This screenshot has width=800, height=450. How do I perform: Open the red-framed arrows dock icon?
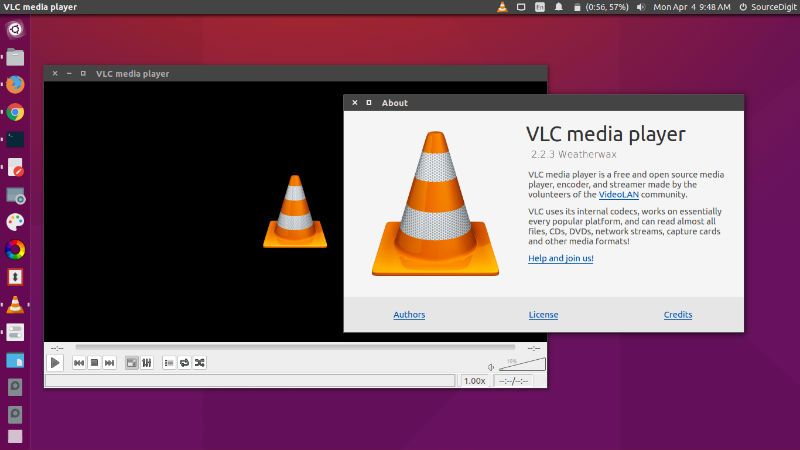click(15, 278)
